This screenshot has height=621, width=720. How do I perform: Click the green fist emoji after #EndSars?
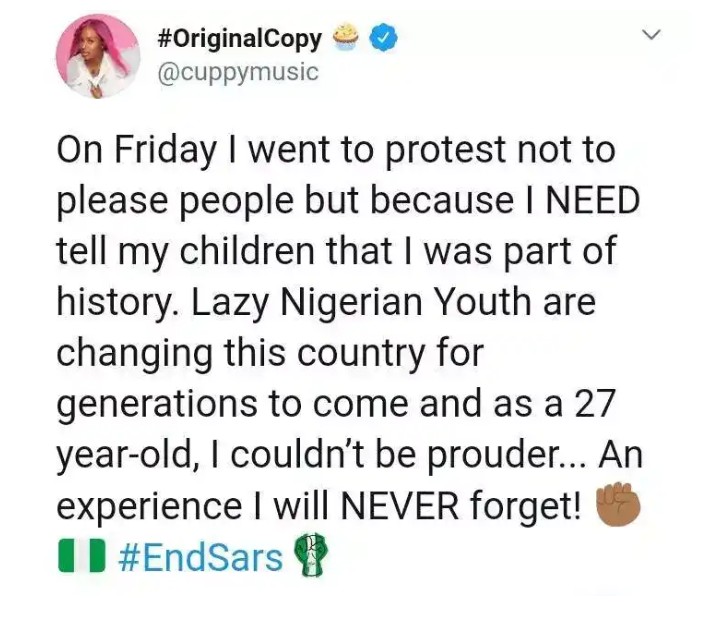coord(309,556)
